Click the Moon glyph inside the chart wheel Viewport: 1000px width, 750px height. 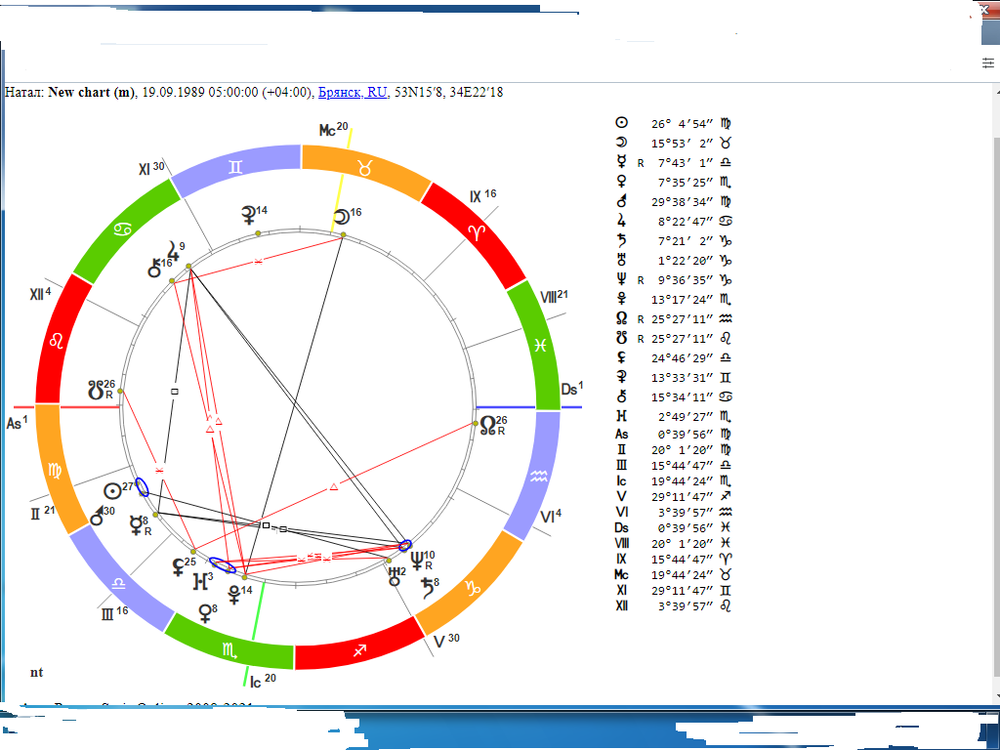point(342,217)
